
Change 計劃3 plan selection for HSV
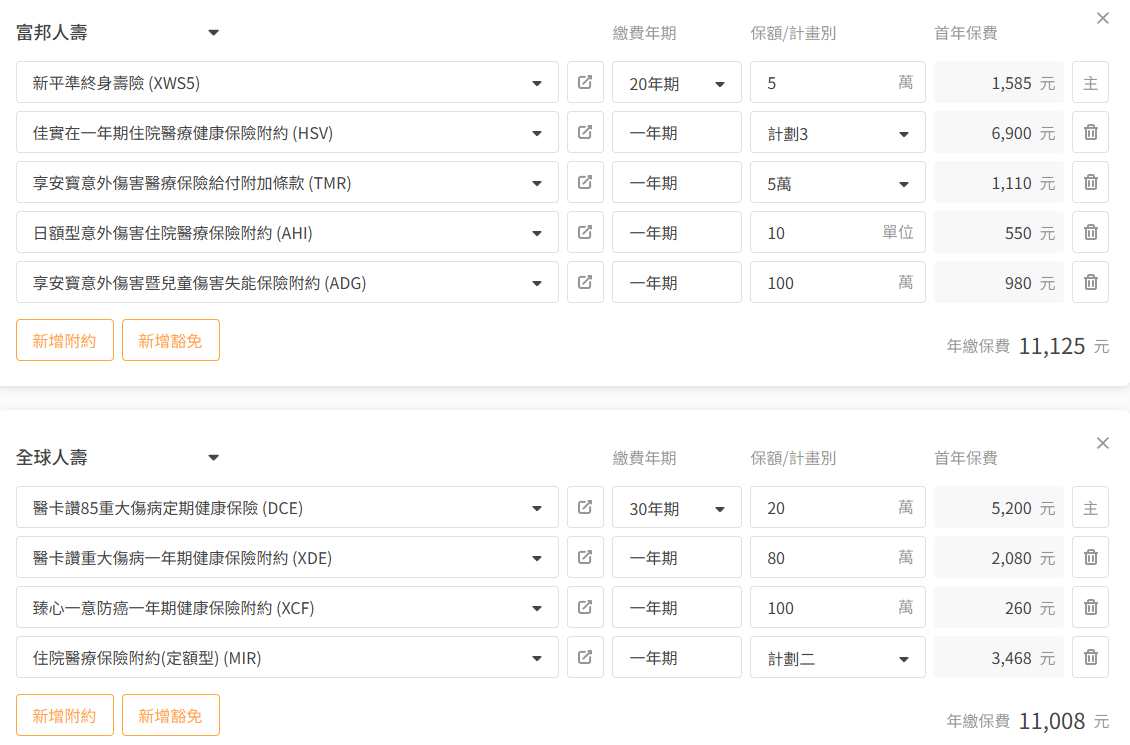point(837,133)
